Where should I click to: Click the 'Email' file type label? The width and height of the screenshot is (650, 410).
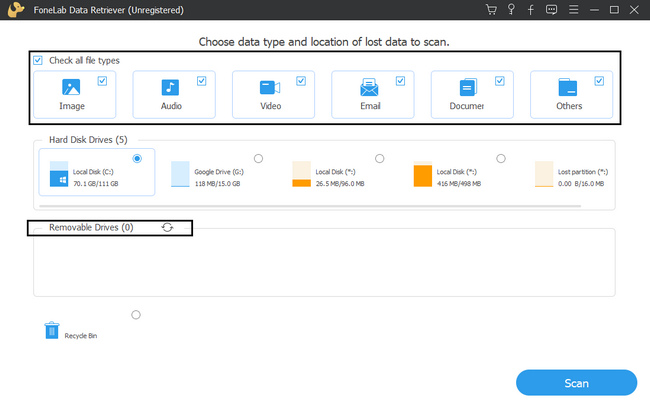coord(370,106)
